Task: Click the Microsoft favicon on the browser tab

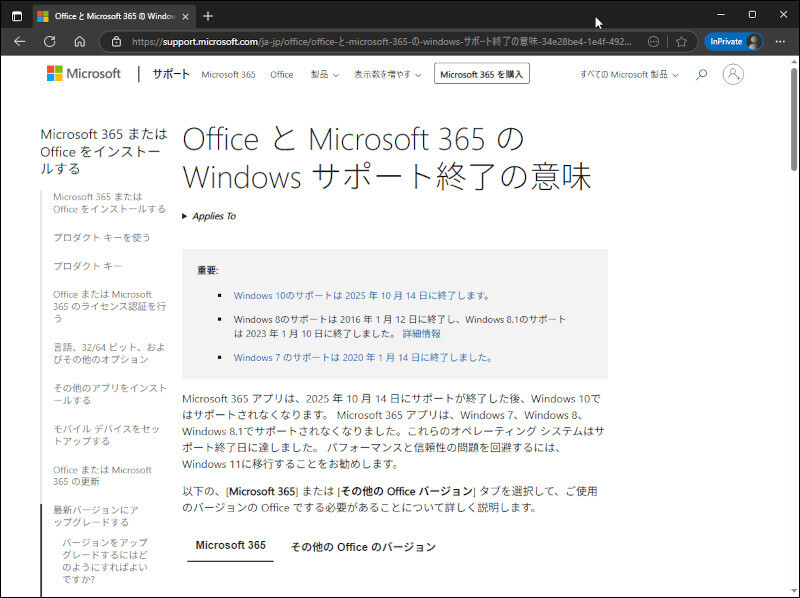Action: pyautogui.click(x=43, y=16)
